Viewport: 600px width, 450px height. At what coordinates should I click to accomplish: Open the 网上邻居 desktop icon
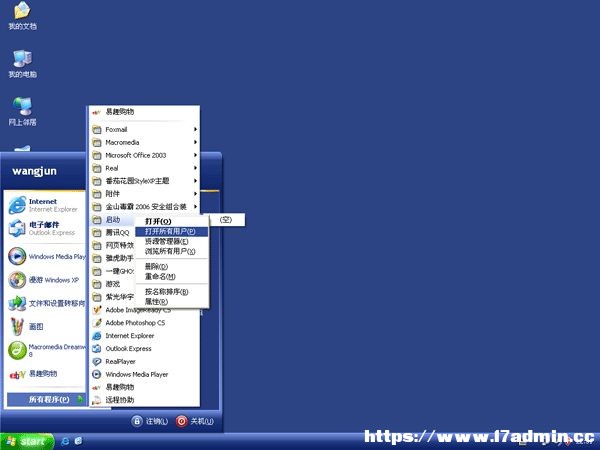pos(22,112)
